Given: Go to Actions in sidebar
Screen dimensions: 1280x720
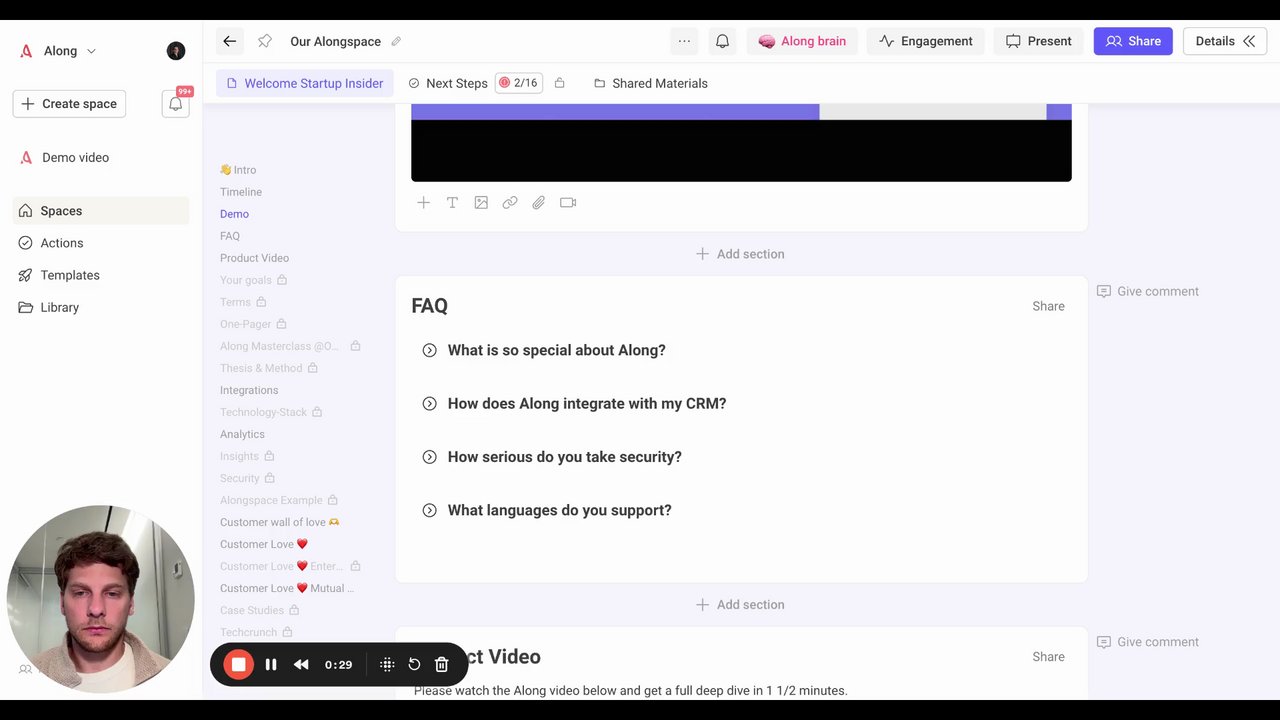Looking at the screenshot, I should [101, 243].
